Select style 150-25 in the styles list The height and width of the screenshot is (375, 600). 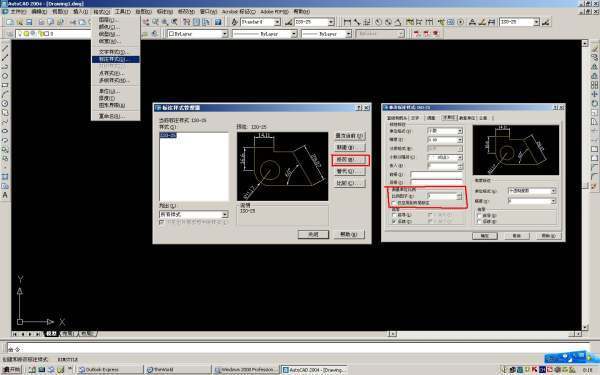[168, 135]
